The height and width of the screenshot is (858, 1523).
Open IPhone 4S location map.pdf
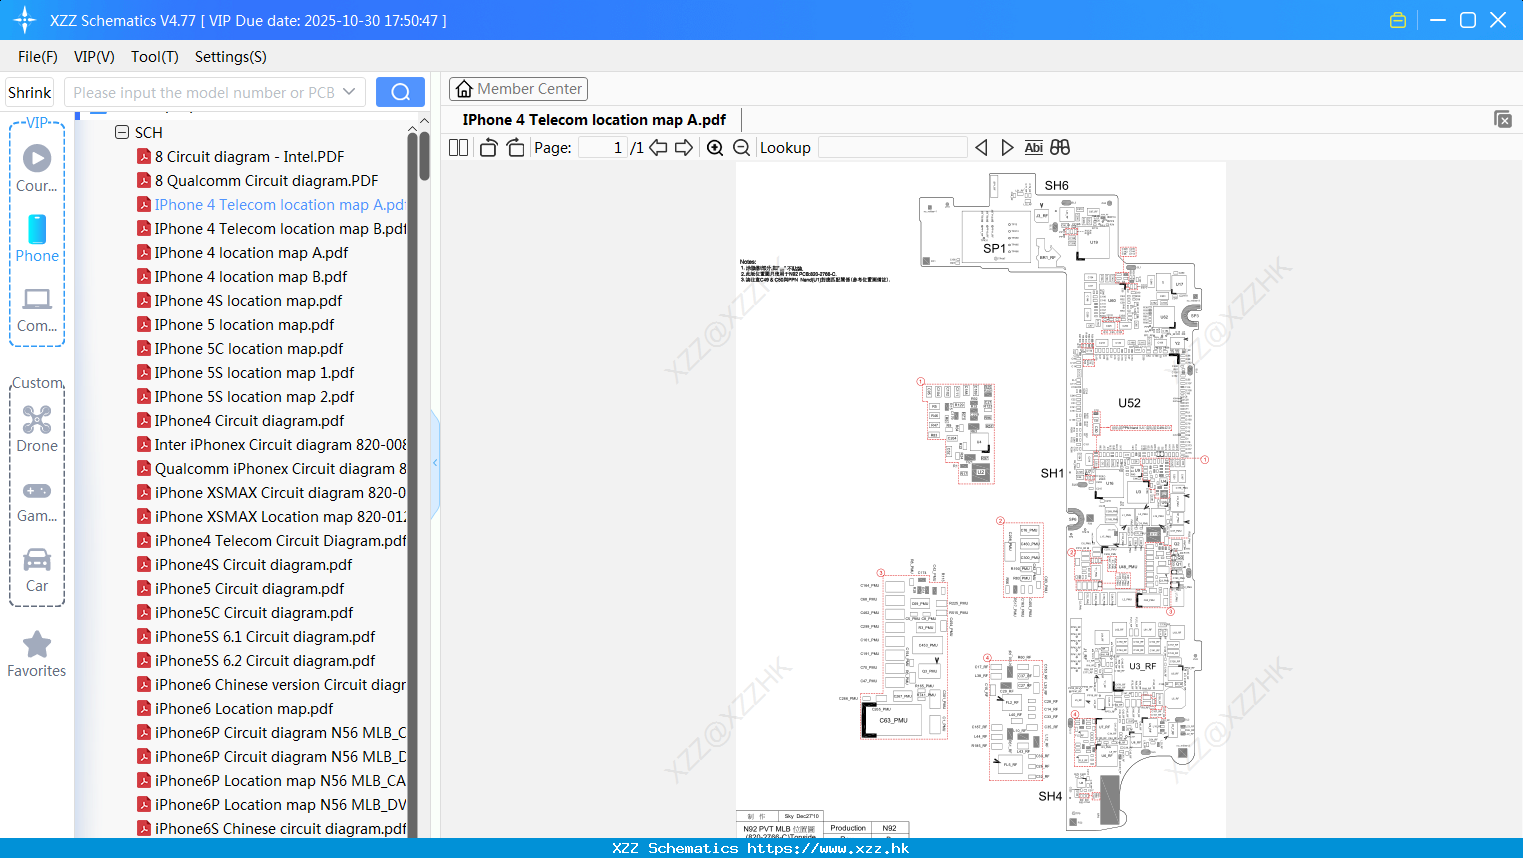tap(248, 301)
